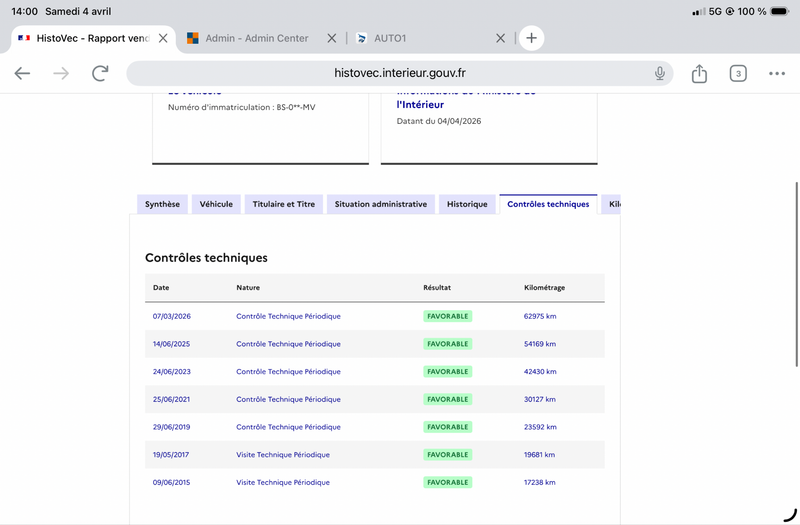
Task: Open the Situation administrative tab
Action: (x=380, y=204)
